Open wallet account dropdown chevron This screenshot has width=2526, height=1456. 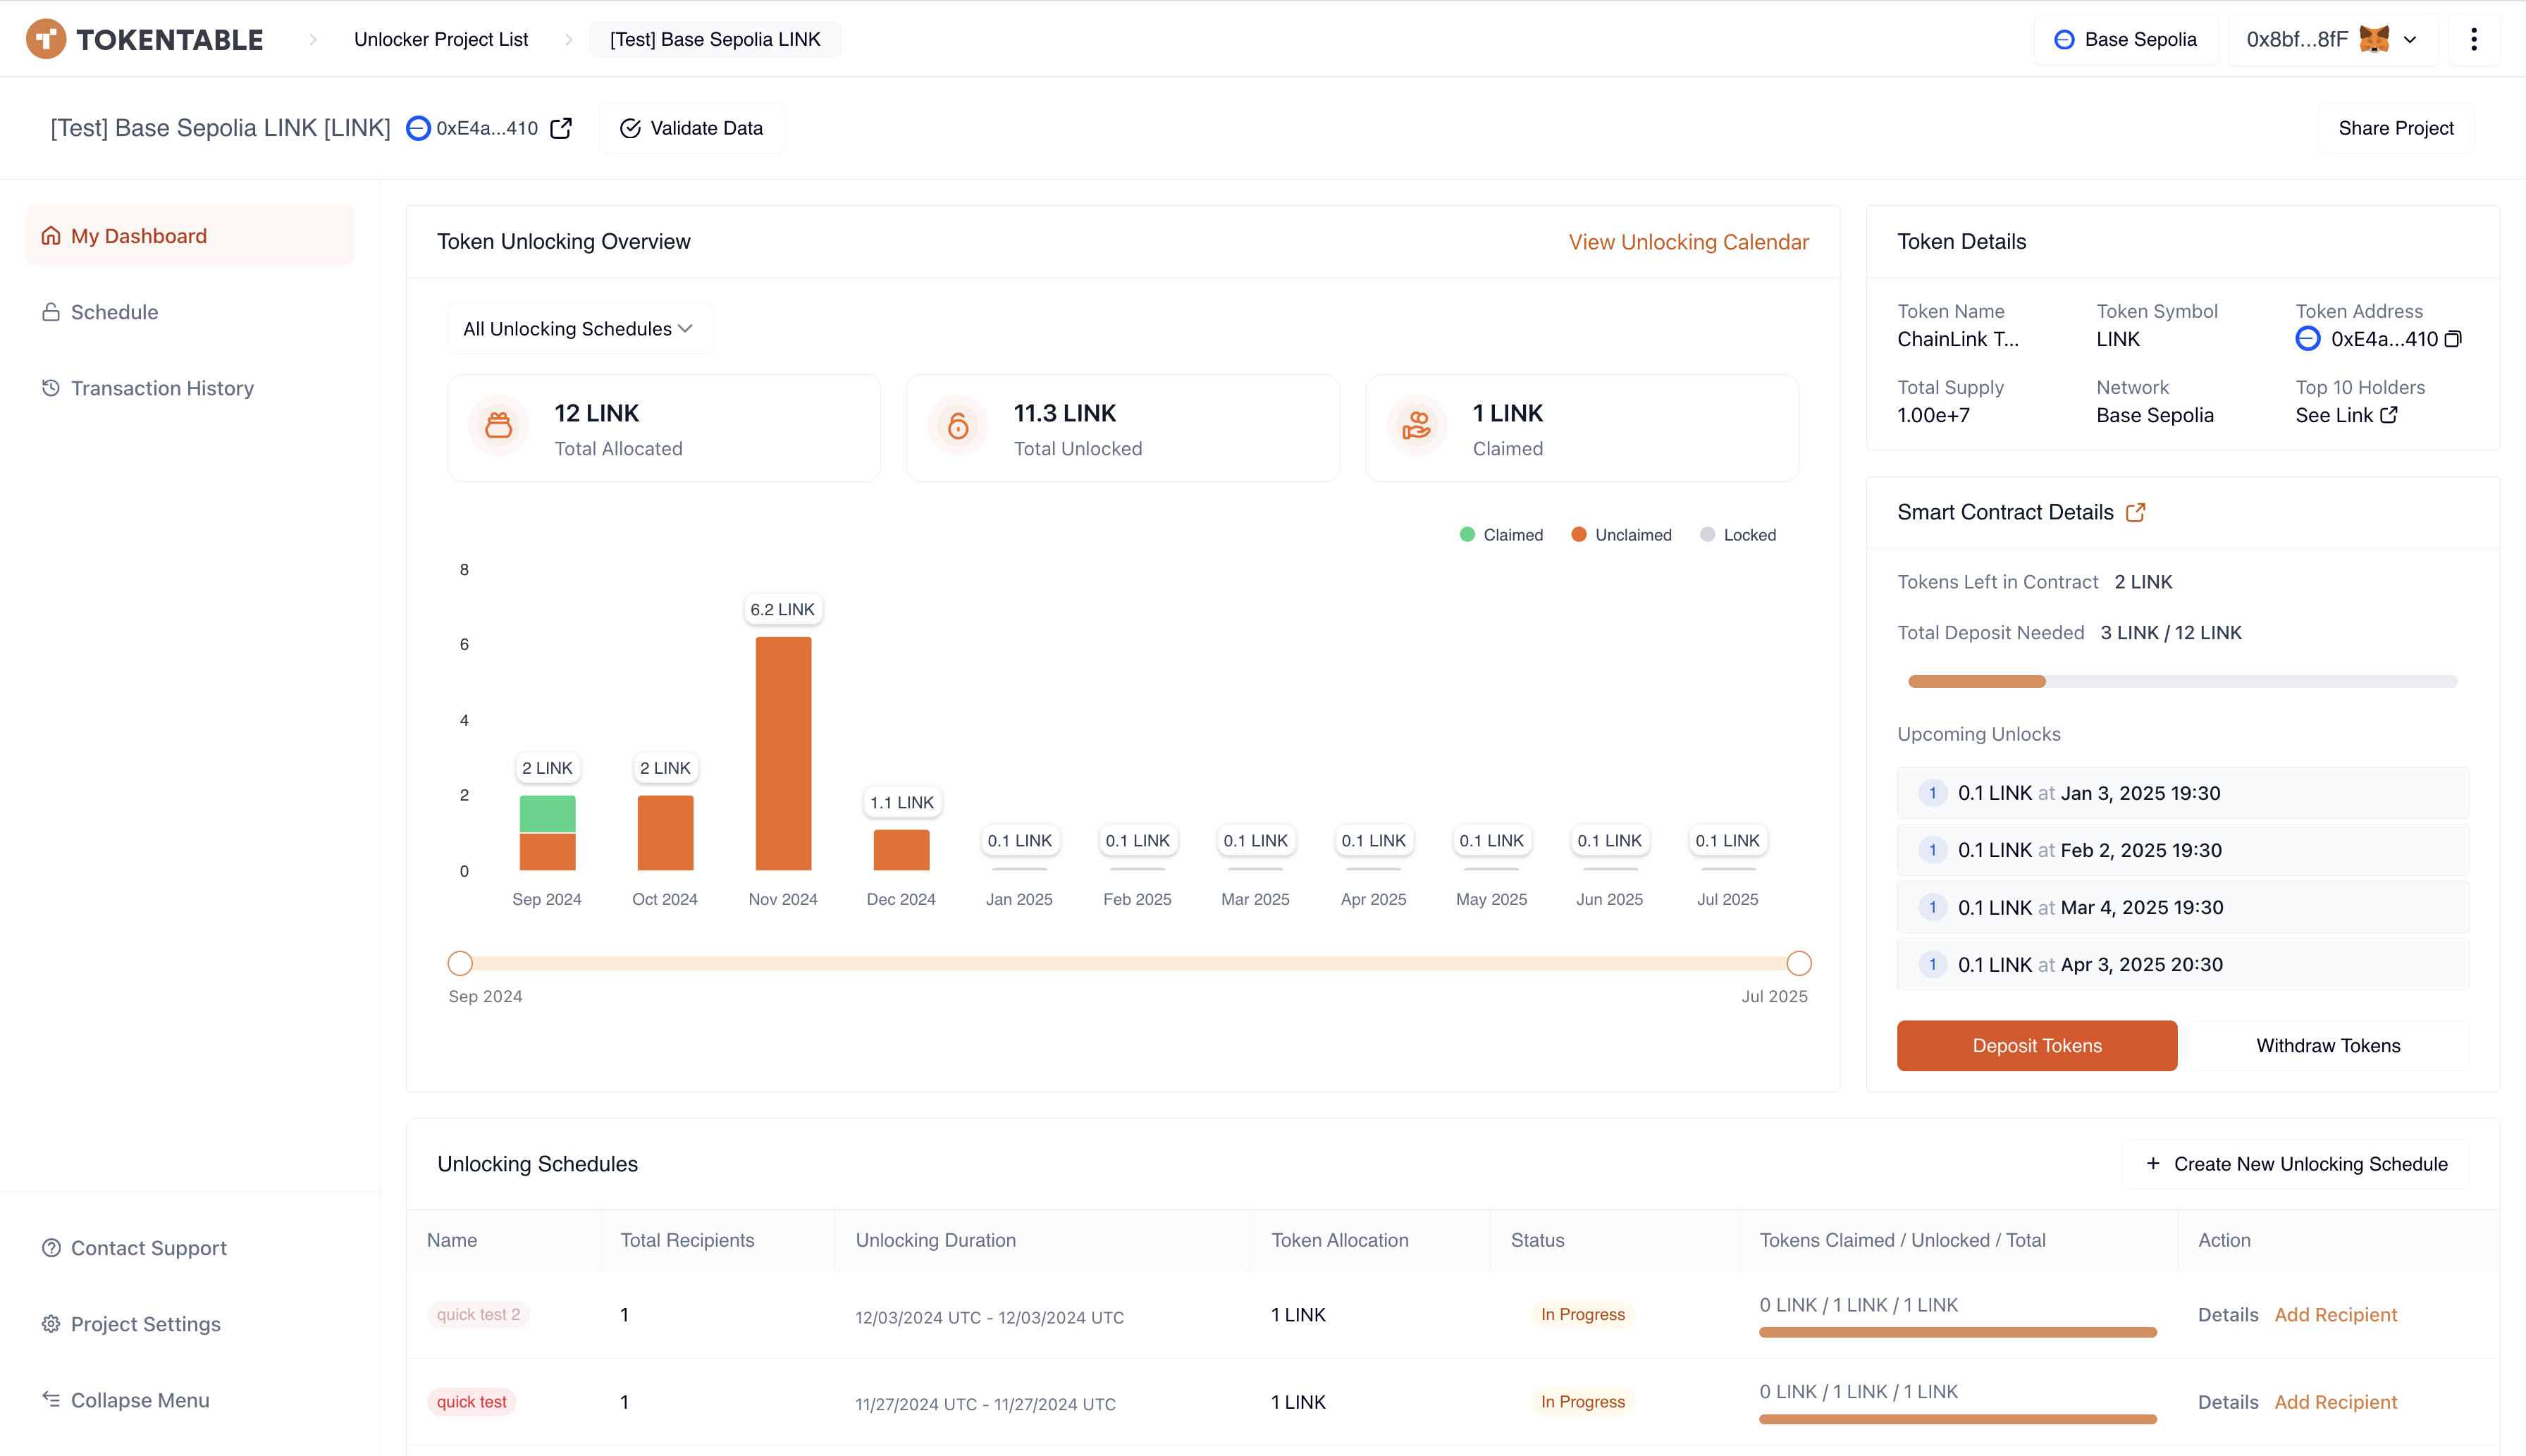pyautogui.click(x=2411, y=40)
